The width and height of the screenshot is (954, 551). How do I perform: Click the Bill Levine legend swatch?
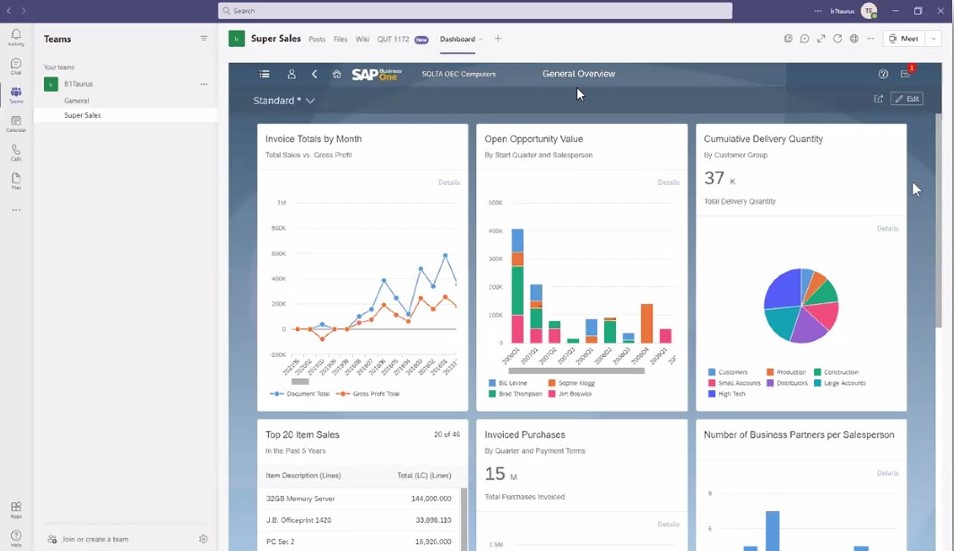pos(492,383)
